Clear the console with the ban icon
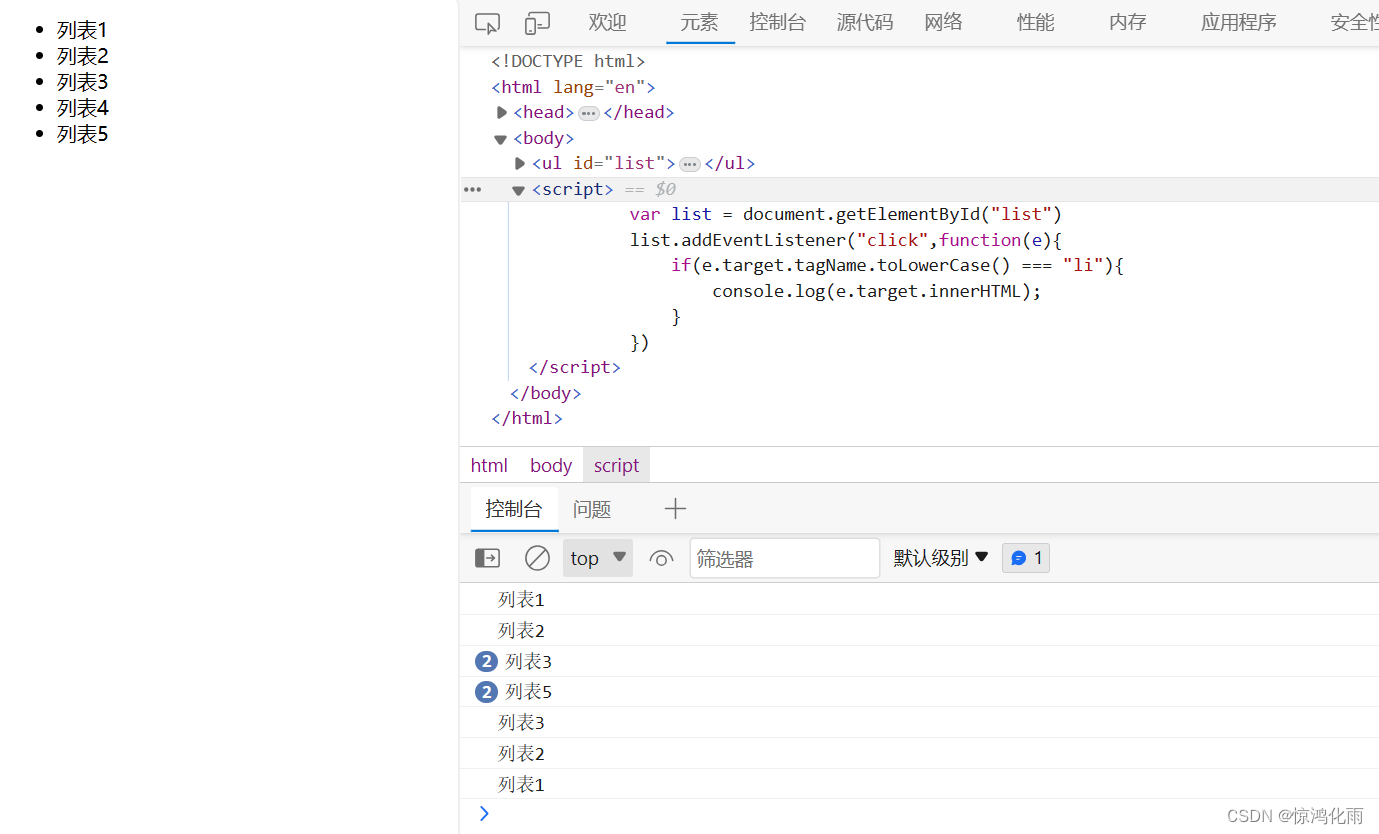Image resolution: width=1379 pixels, height=834 pixels. click(x=537, y=558)
